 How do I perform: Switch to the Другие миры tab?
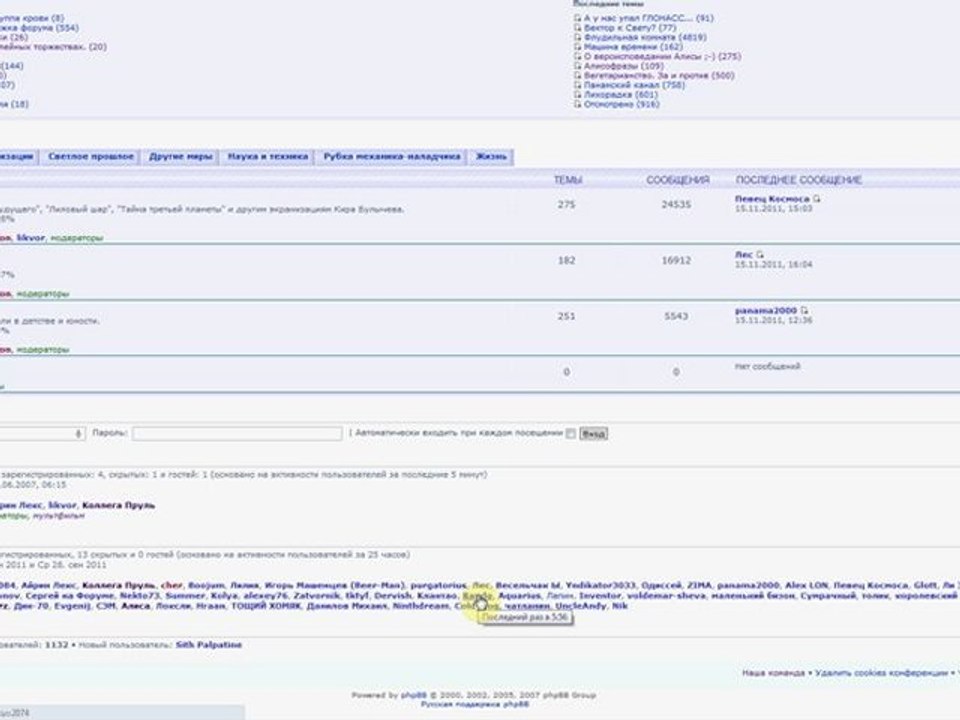pos(181,157)
